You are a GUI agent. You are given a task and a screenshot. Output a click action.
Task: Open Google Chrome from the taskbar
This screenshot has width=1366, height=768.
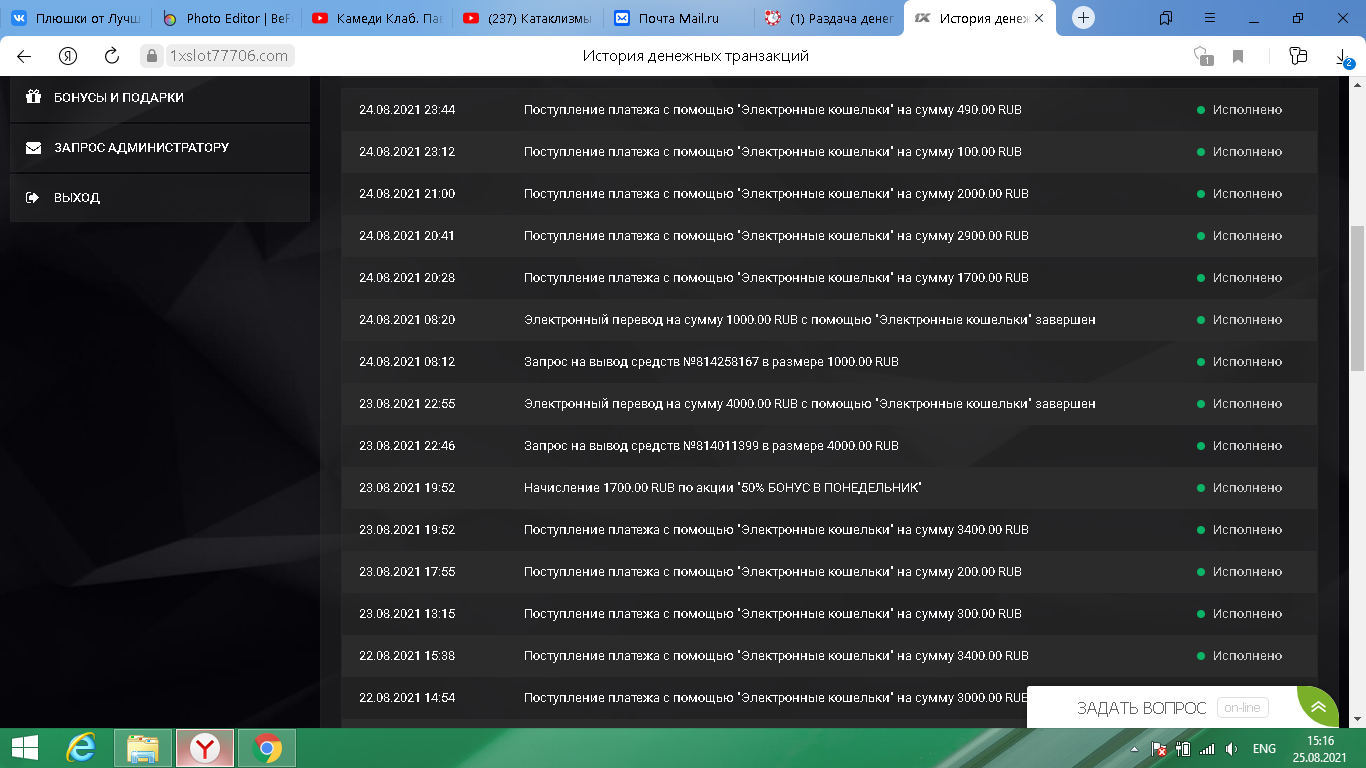267,748
